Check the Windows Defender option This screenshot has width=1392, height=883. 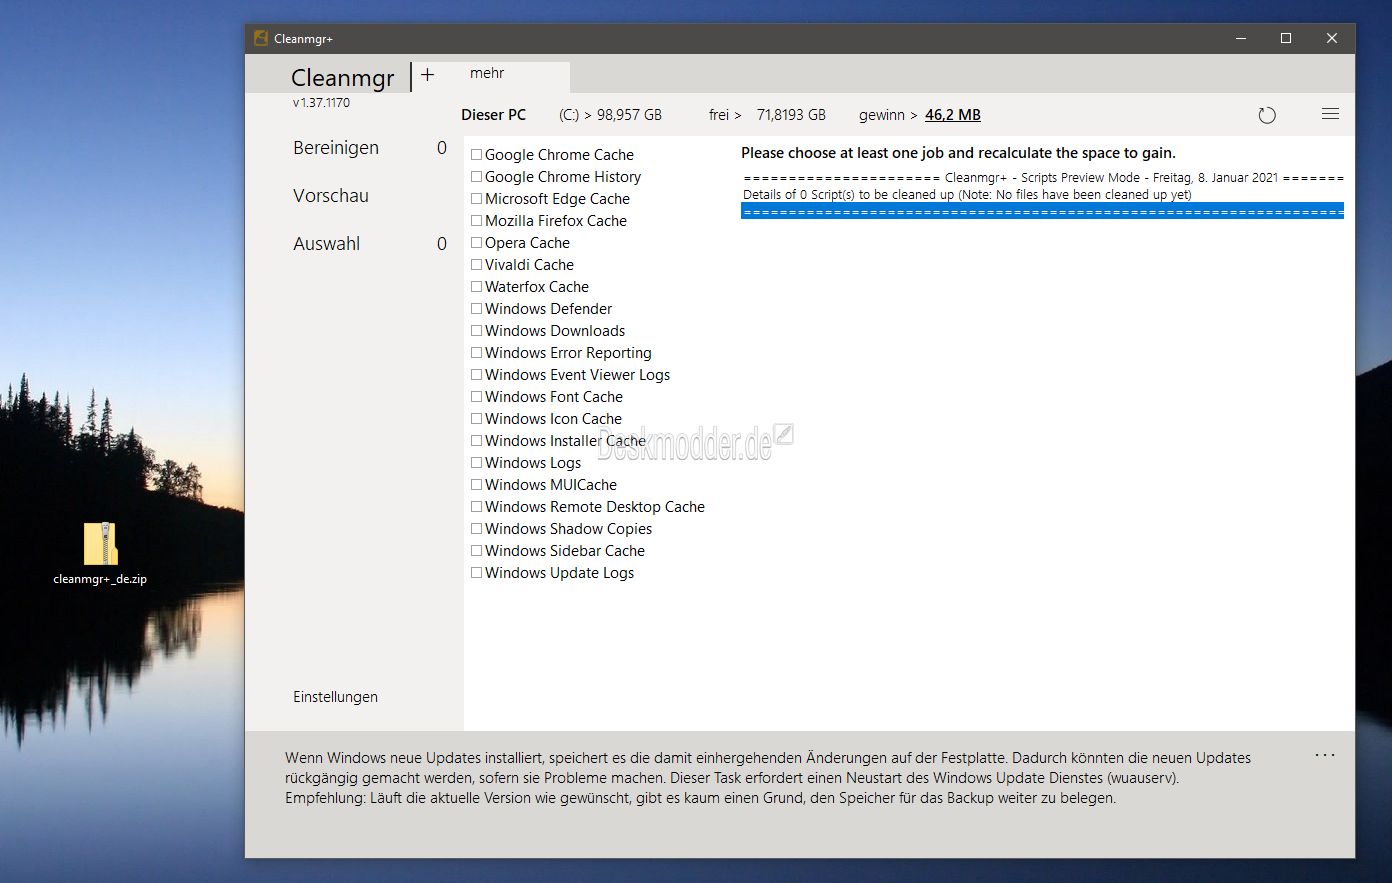(477, 309)
